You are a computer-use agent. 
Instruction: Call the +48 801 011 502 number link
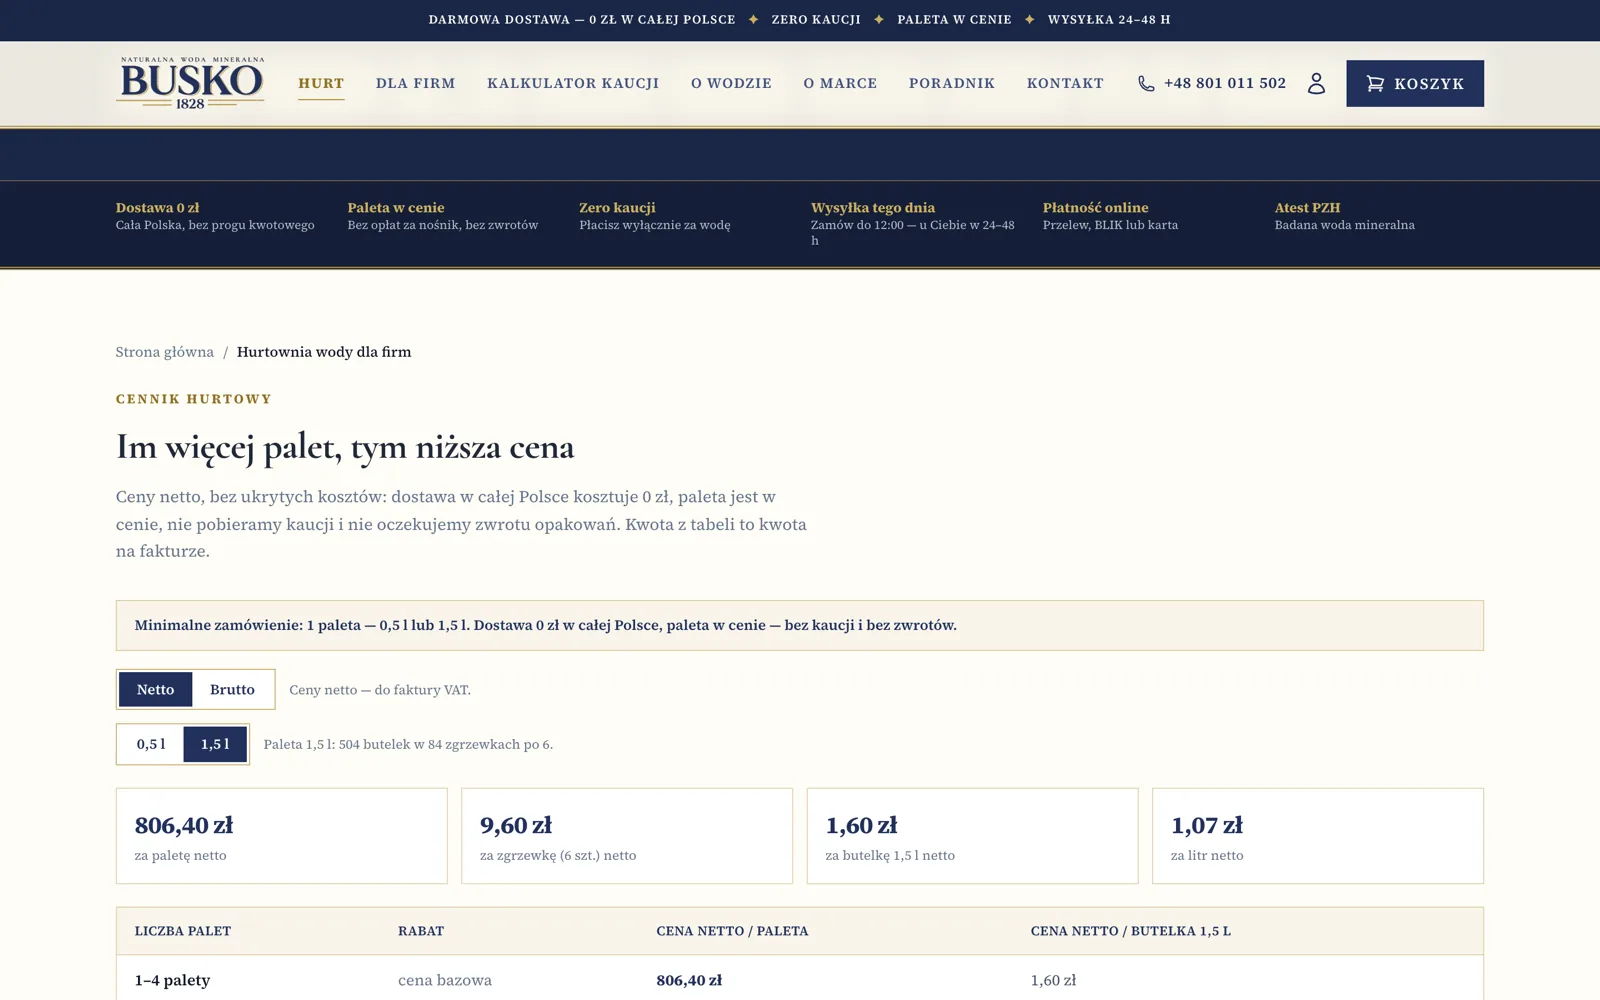point(1225,83)
